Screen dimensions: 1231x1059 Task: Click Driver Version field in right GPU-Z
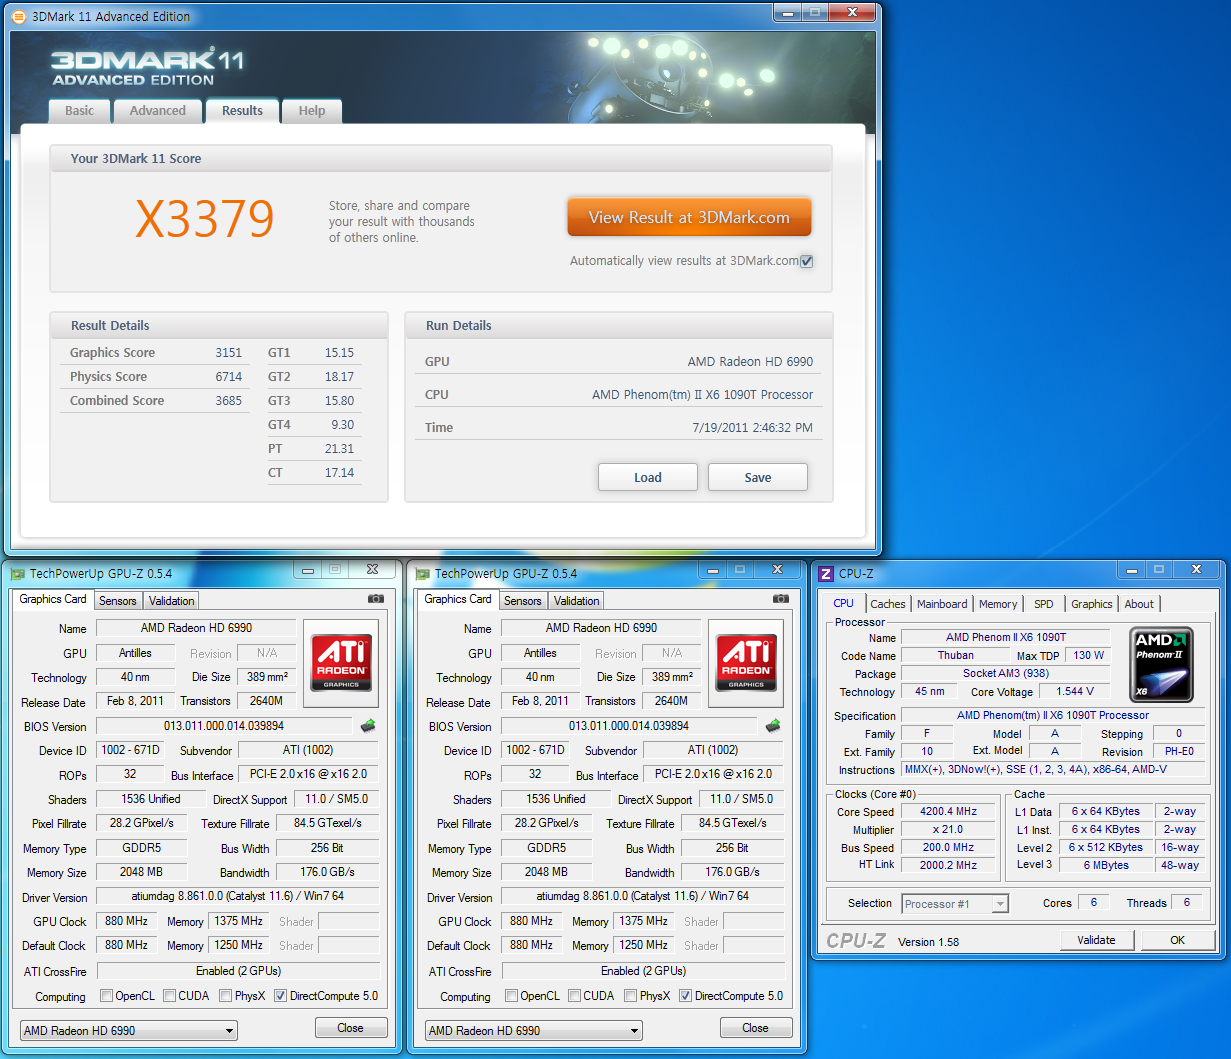pyautogui.click(x=642, y=896)
